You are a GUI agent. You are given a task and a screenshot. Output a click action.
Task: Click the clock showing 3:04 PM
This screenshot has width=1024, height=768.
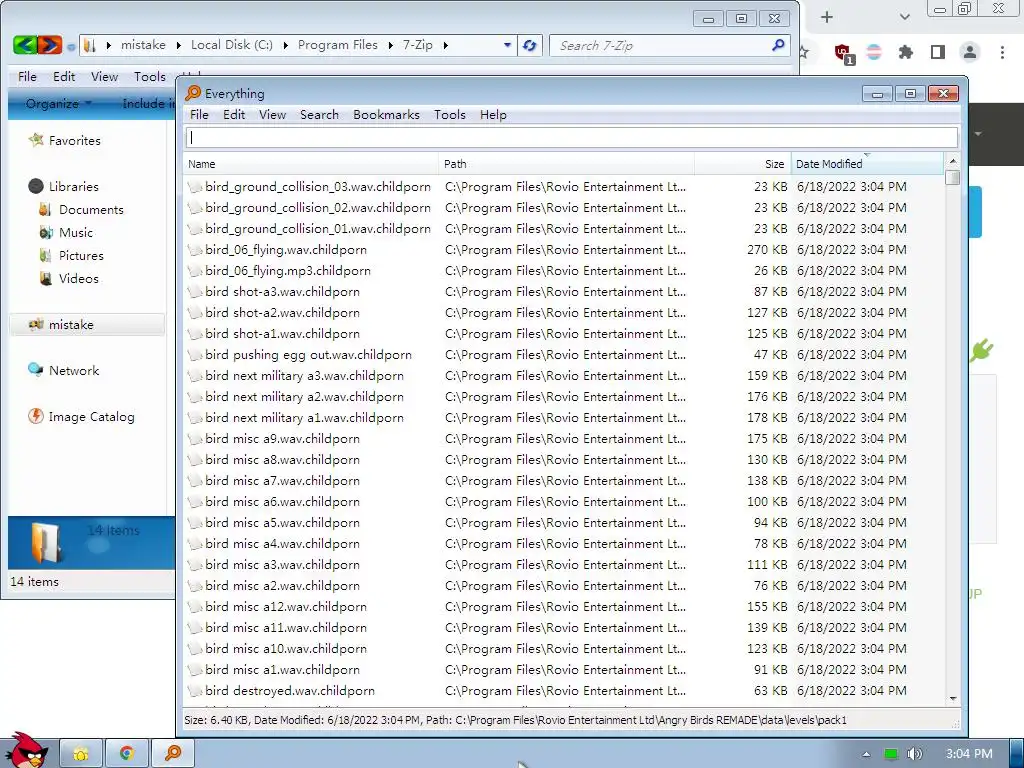[x=969, y=754]
